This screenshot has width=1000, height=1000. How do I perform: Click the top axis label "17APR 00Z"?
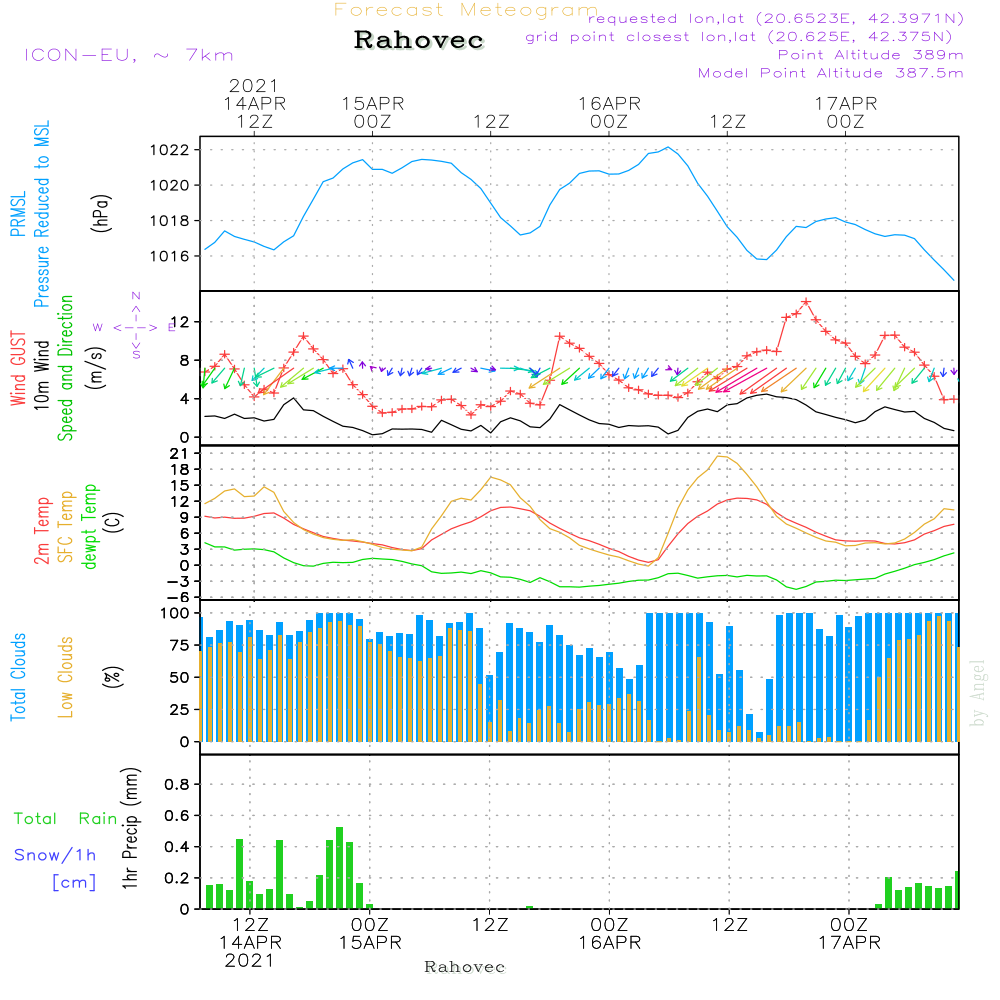tap(846, 112)
